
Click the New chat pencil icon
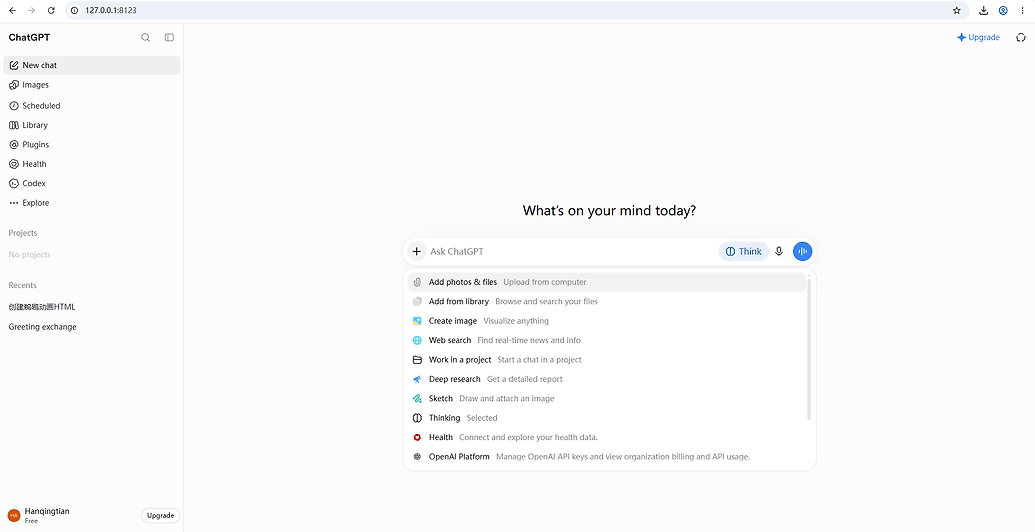pos(14,65)
